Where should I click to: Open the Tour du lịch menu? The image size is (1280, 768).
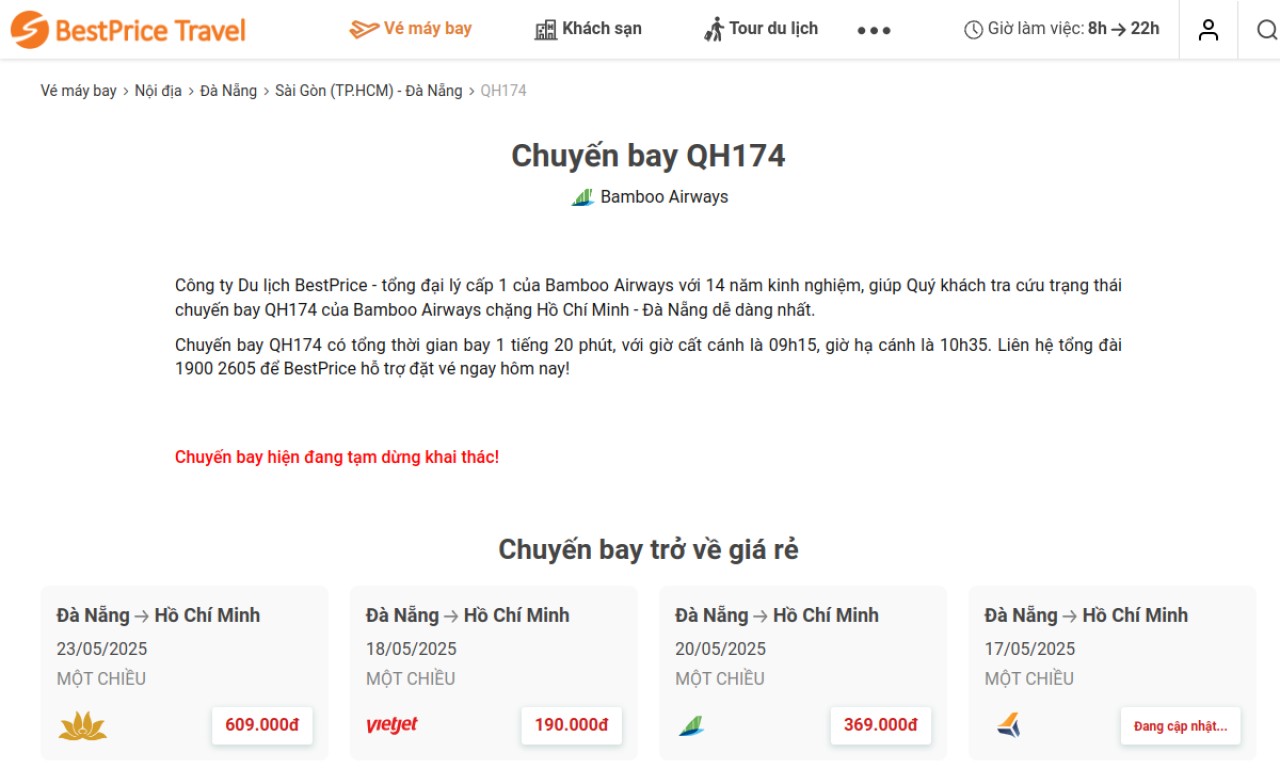coord(760,29)
